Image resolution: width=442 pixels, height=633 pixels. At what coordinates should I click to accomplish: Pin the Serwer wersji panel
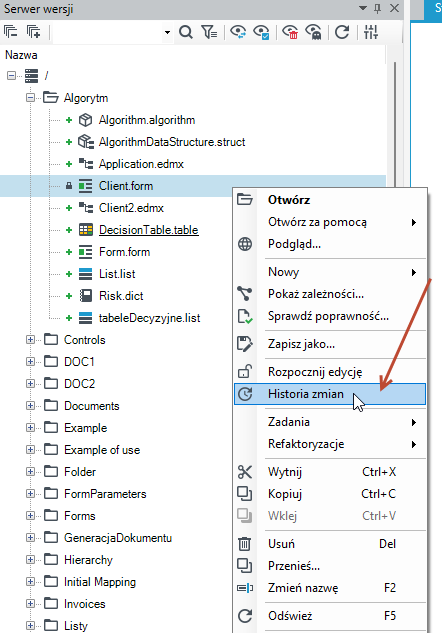tap(377, 8)
